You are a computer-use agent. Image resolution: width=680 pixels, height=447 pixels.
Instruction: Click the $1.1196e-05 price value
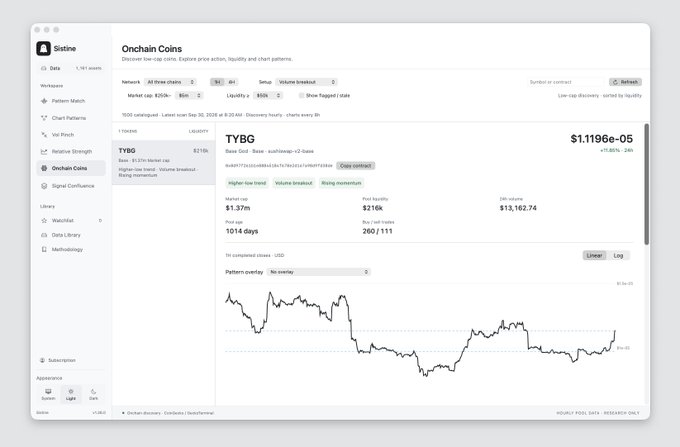[602, 139]
